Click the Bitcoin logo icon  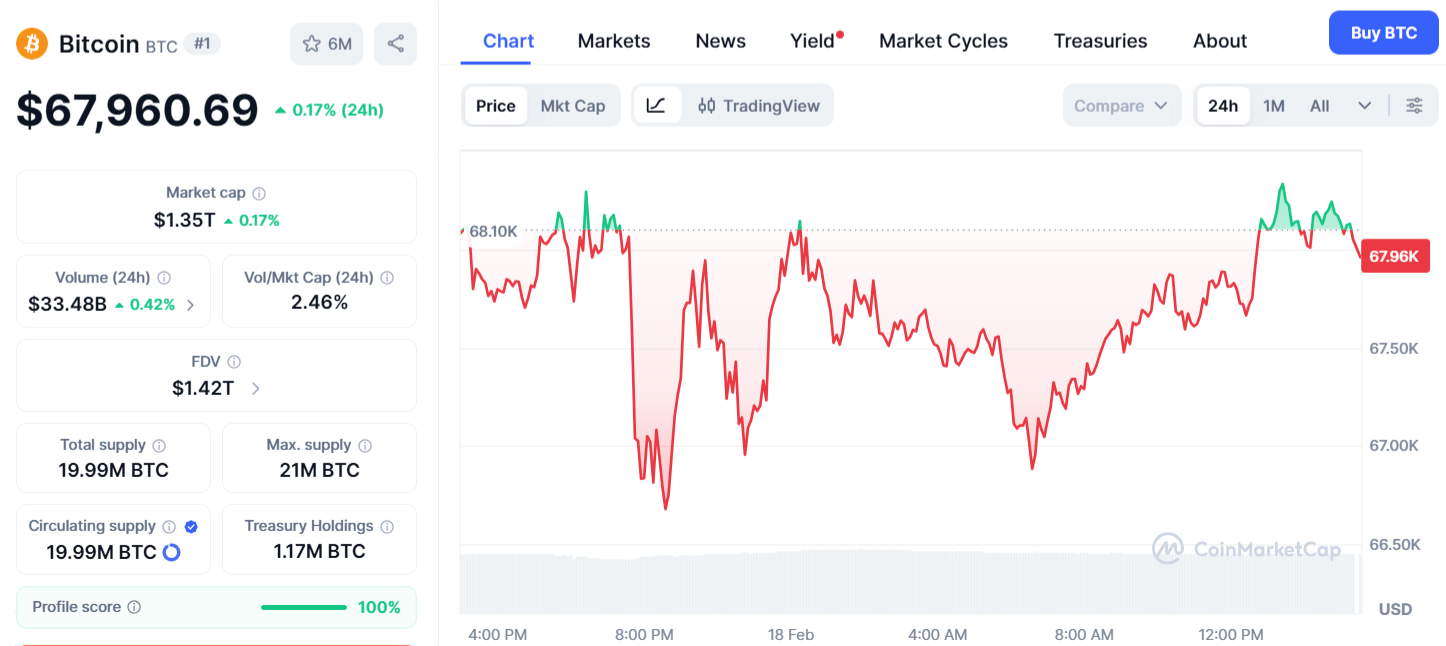[x=30, y=43]
